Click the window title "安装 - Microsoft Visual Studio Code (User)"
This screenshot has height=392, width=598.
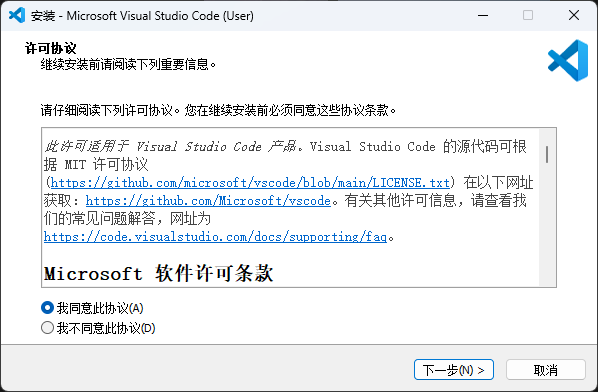142,16
